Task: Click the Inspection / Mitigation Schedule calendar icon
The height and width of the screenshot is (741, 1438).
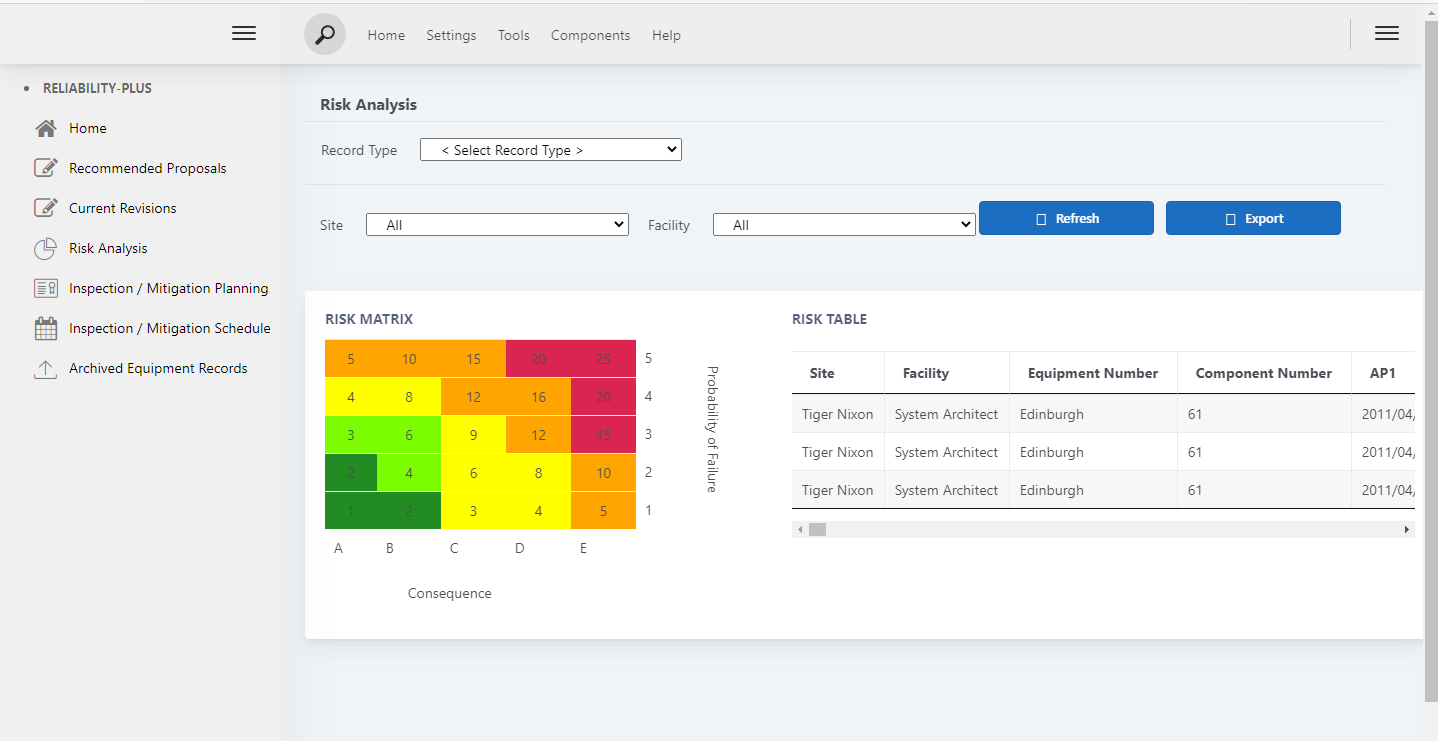Action: point(45,328)
